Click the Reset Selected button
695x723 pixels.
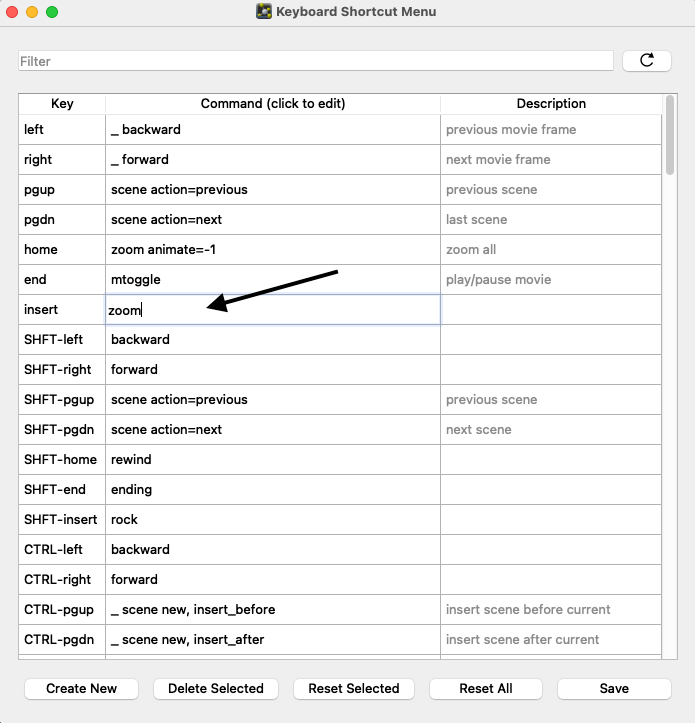[x=354, y=688]
